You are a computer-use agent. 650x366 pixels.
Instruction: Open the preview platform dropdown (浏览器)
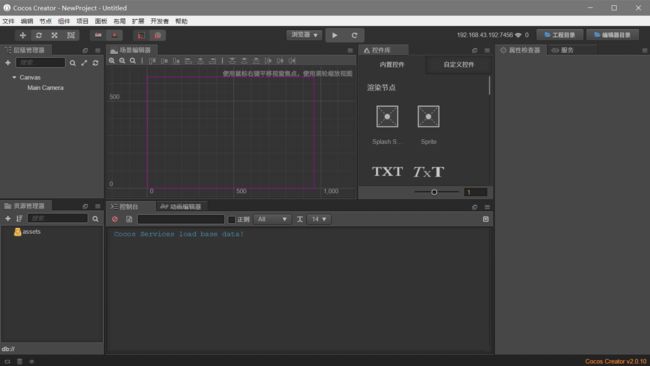[x=304, y=35]
